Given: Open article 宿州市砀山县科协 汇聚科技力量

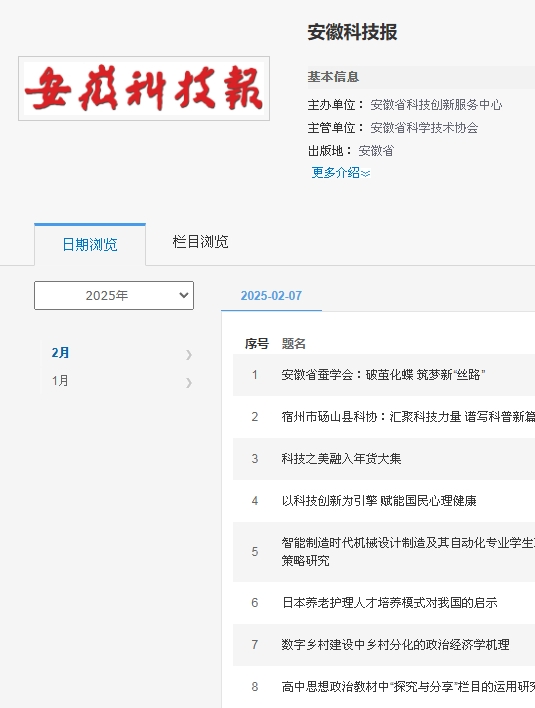Looking at the screenshot, I should coord(408,416).
